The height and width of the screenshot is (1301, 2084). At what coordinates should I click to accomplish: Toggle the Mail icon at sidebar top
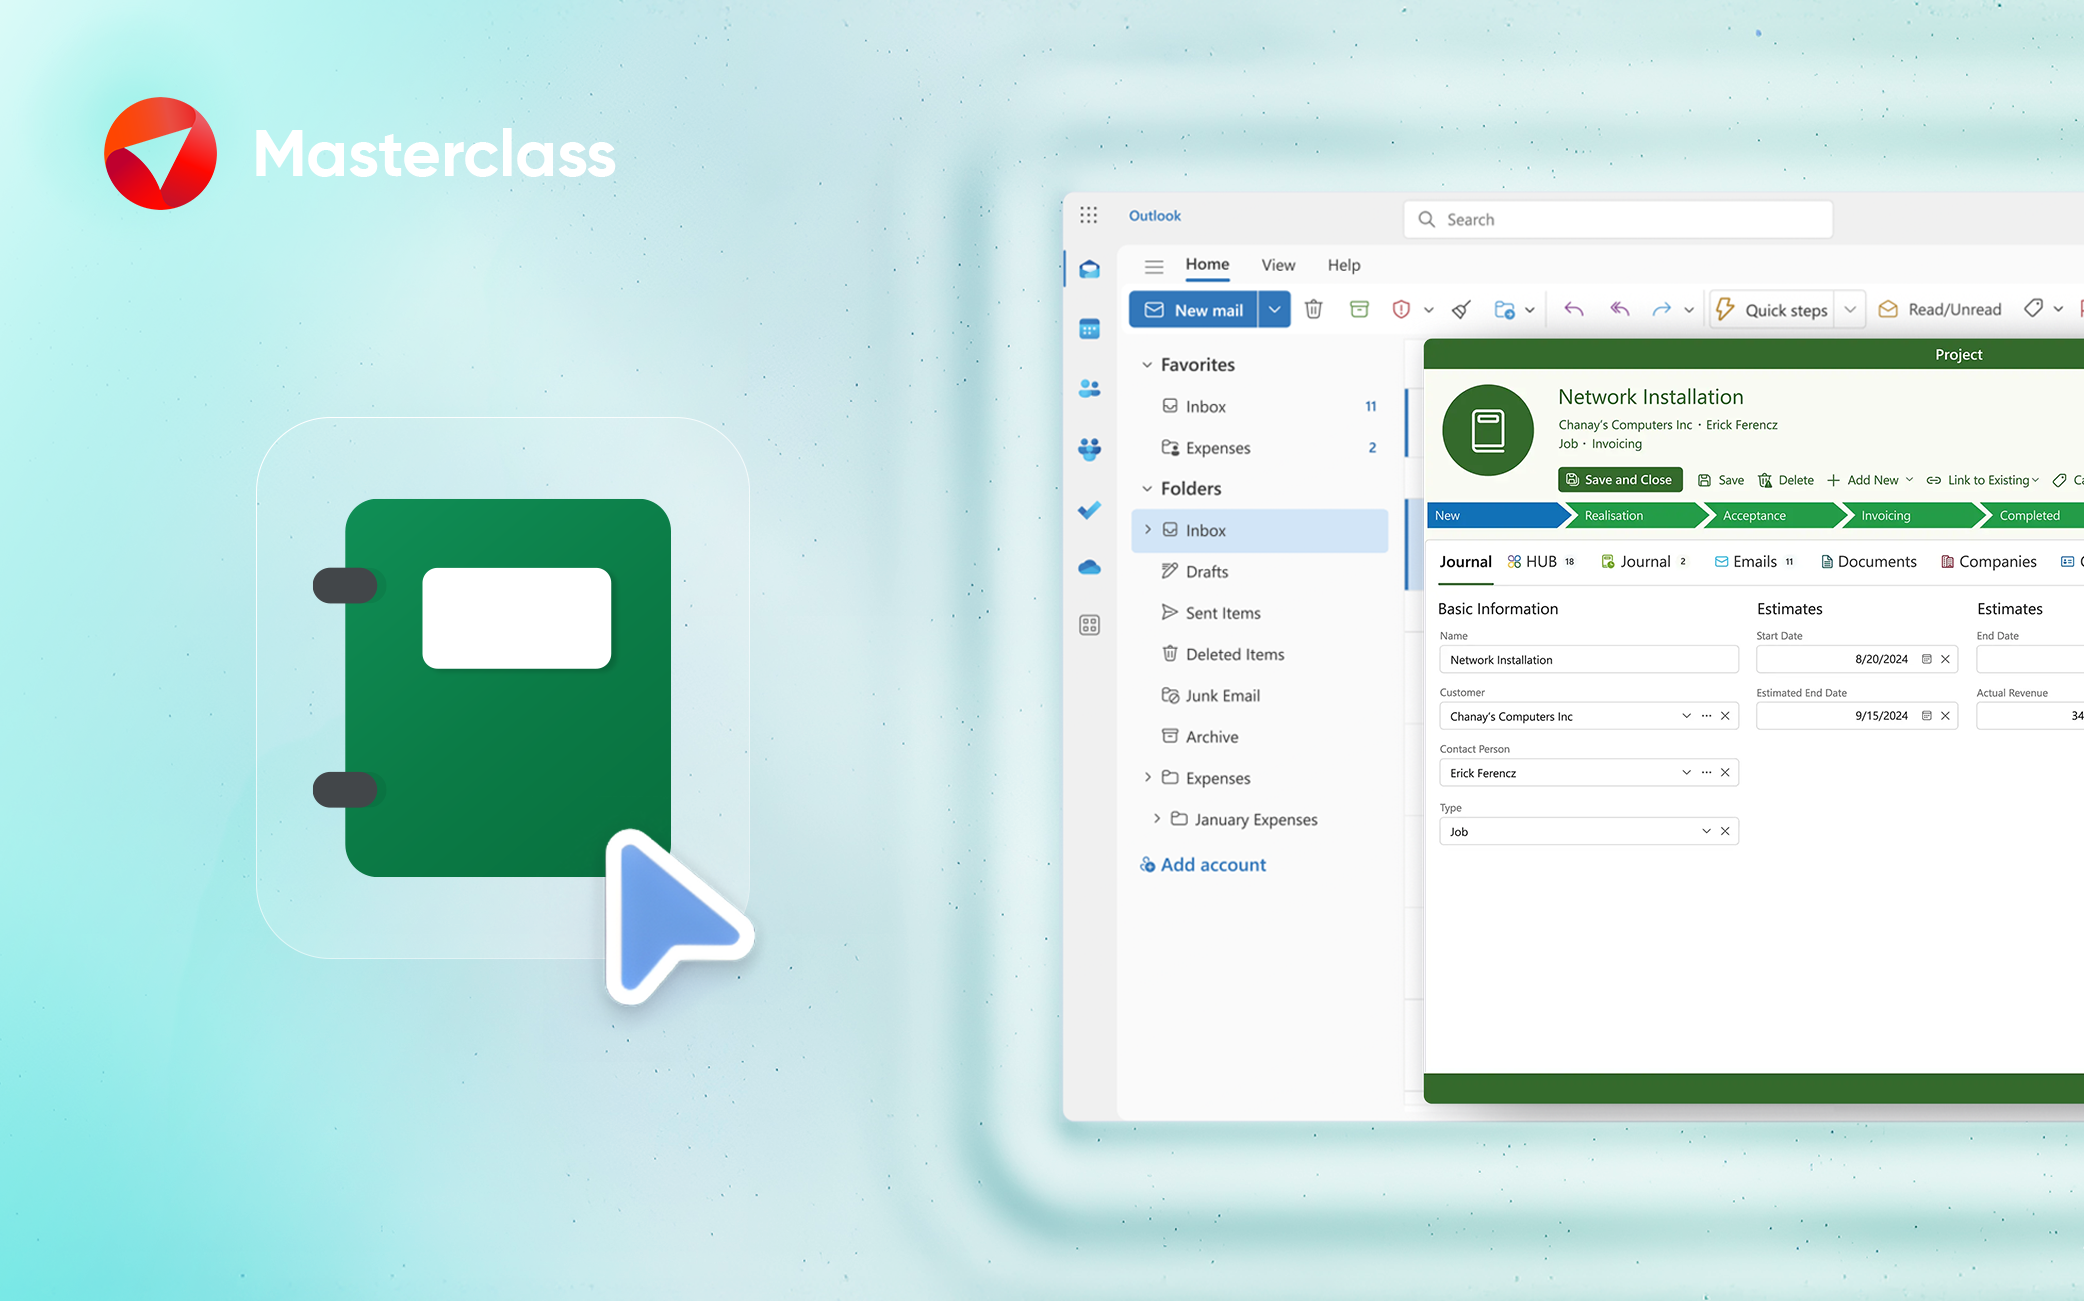(x=1089, y=268)
